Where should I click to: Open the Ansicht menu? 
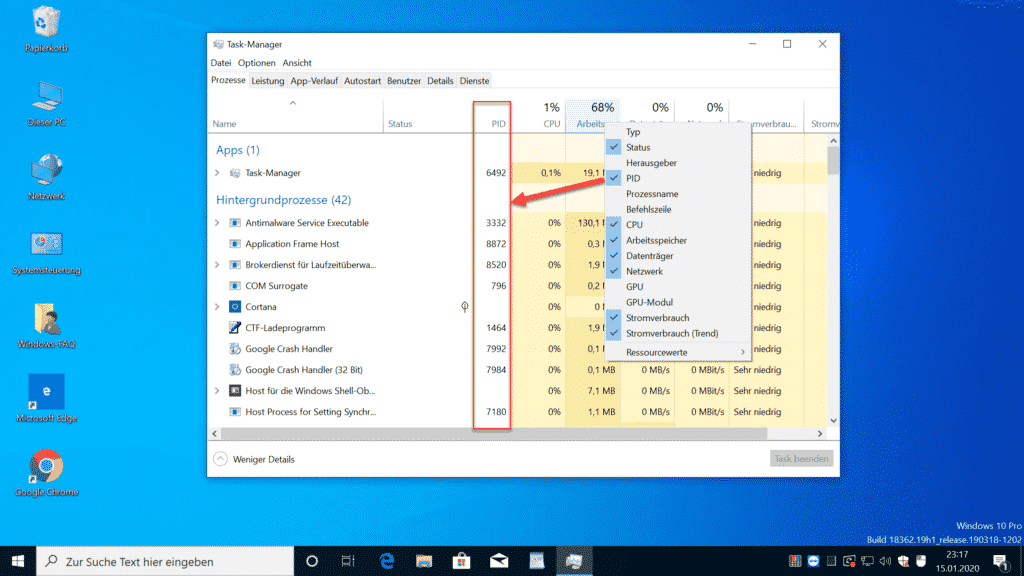pyautogui.click(x=297, y=63)
